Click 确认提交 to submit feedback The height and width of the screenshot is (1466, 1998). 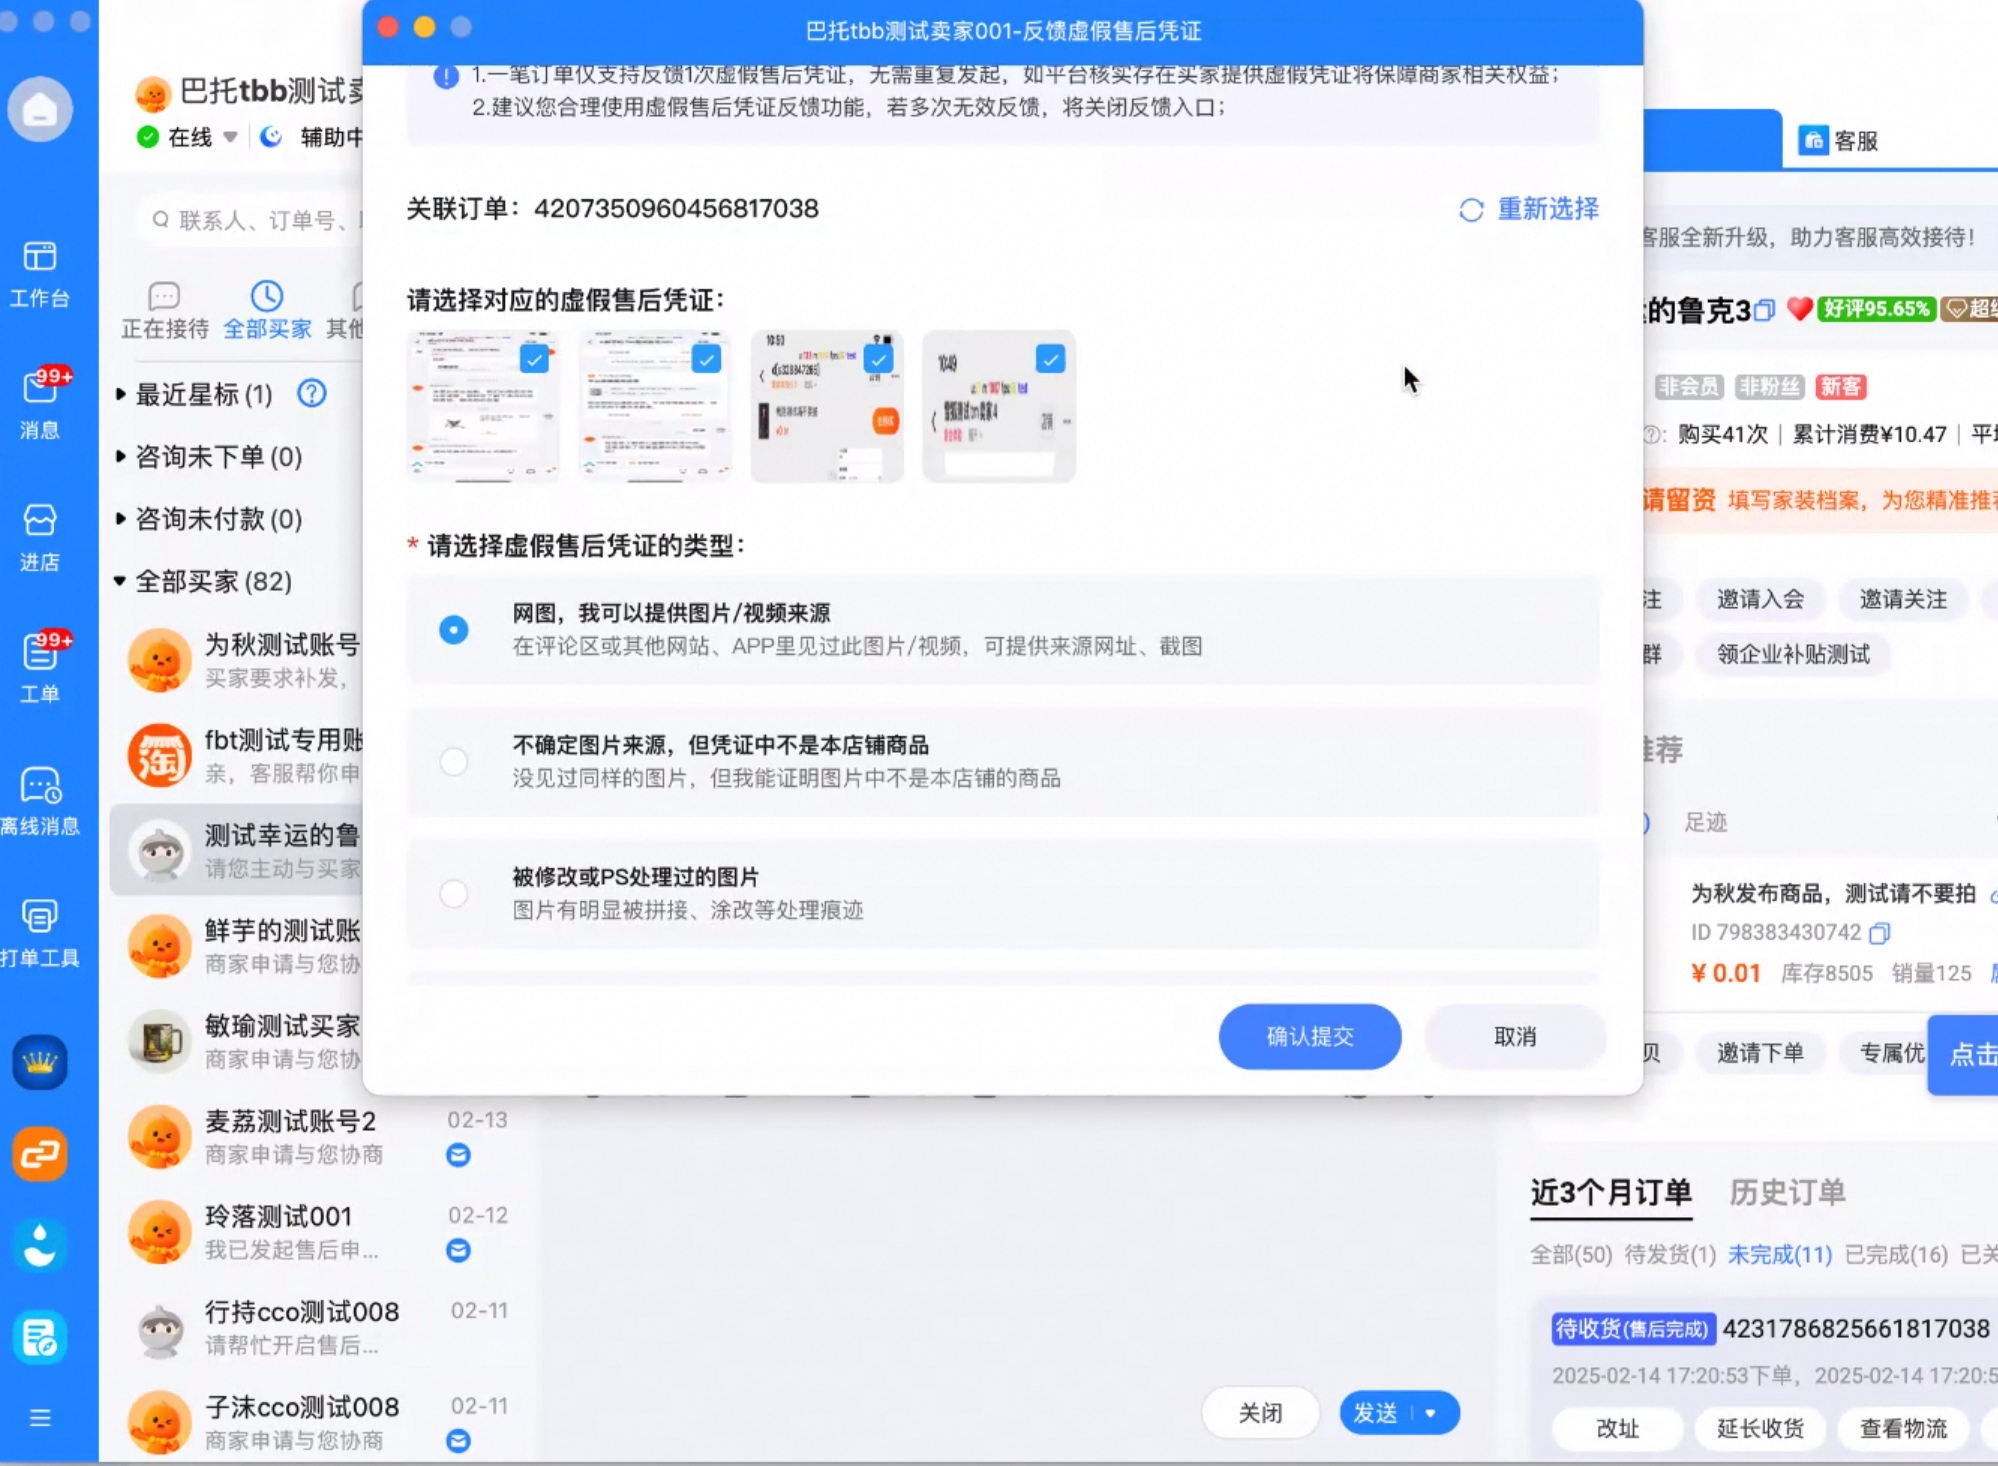1310,1036
